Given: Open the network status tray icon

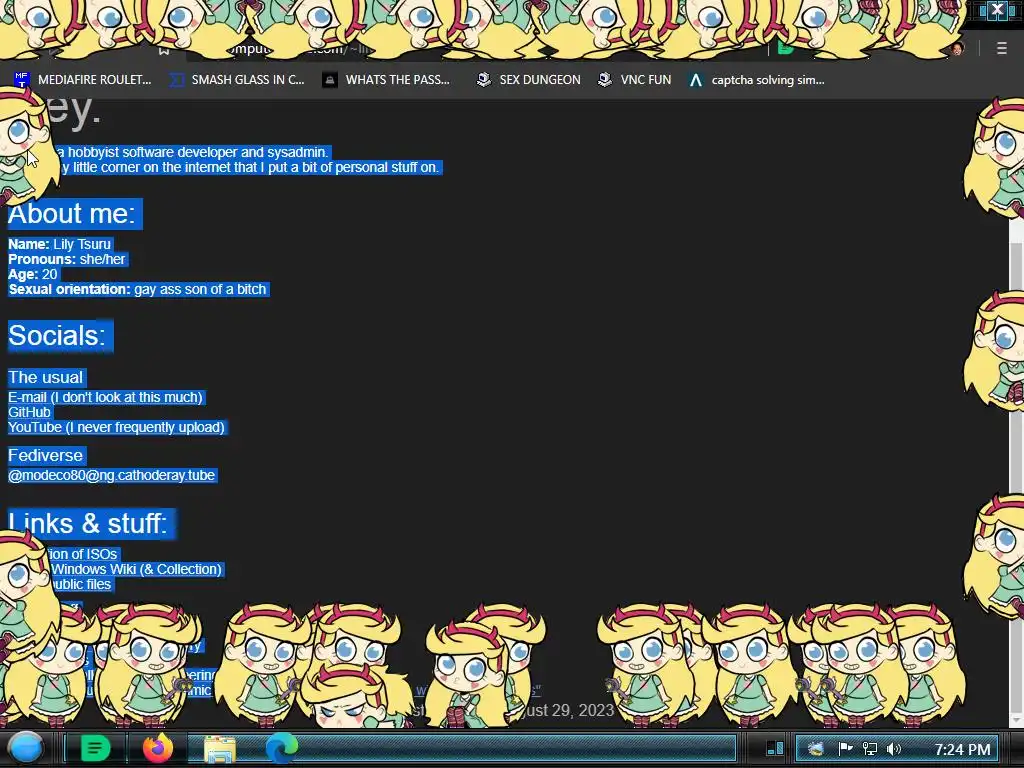Looking at the screenshot, I should (870, 748).
